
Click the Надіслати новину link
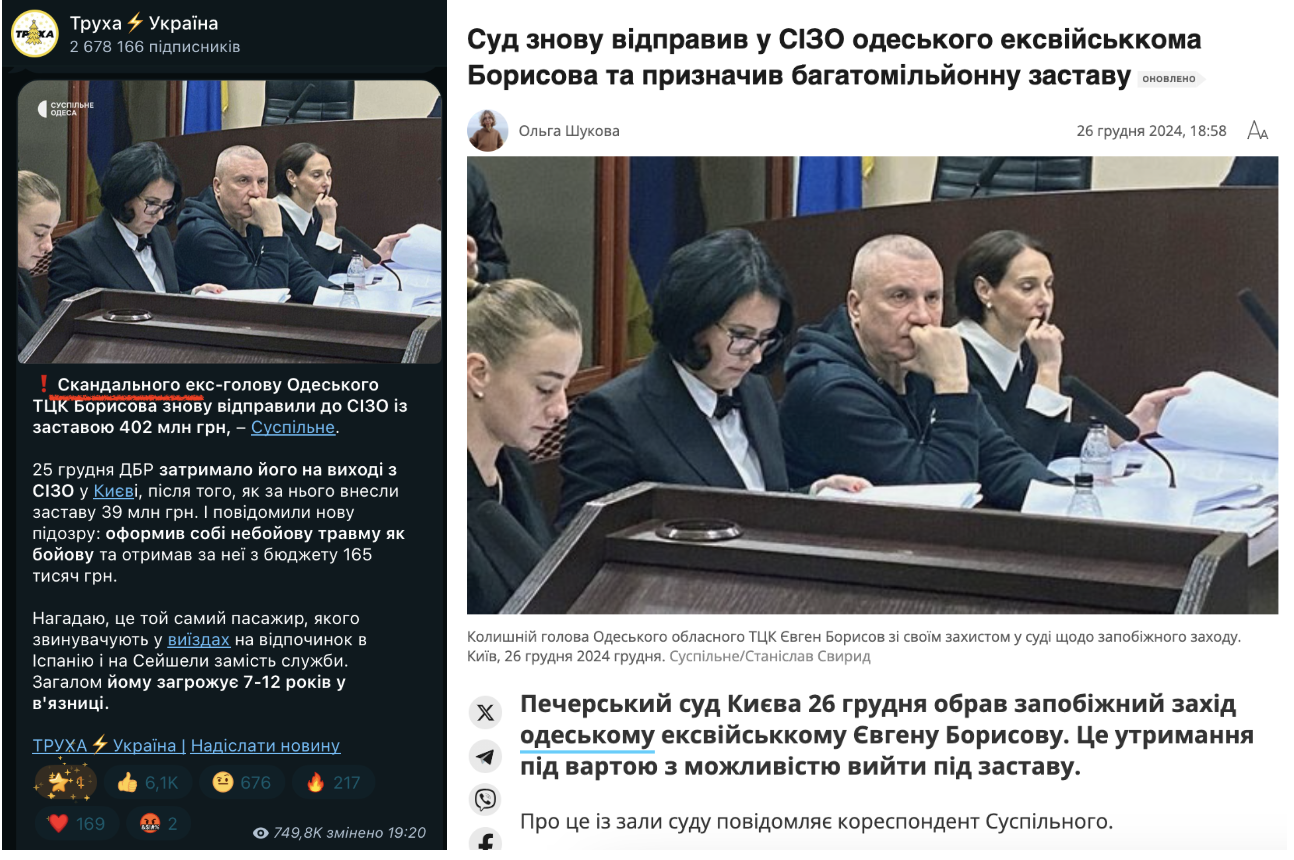point(265,746)
